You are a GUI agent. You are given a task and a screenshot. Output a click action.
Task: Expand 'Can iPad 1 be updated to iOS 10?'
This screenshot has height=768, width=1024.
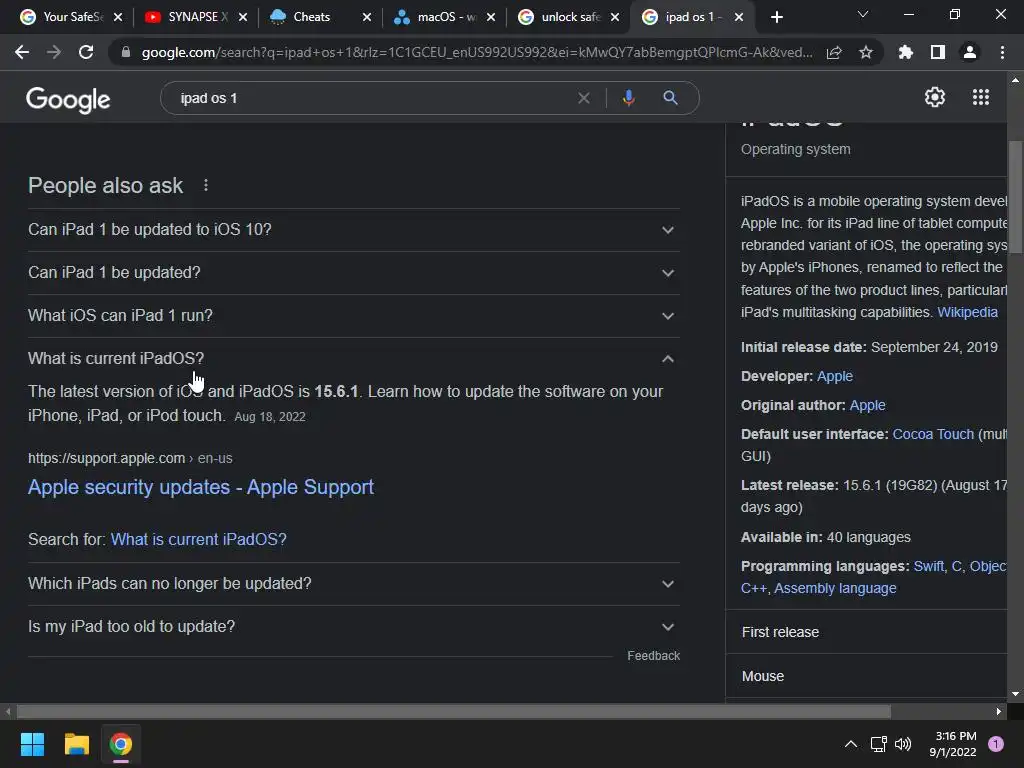pyautogui.click(x=354, y=230)
